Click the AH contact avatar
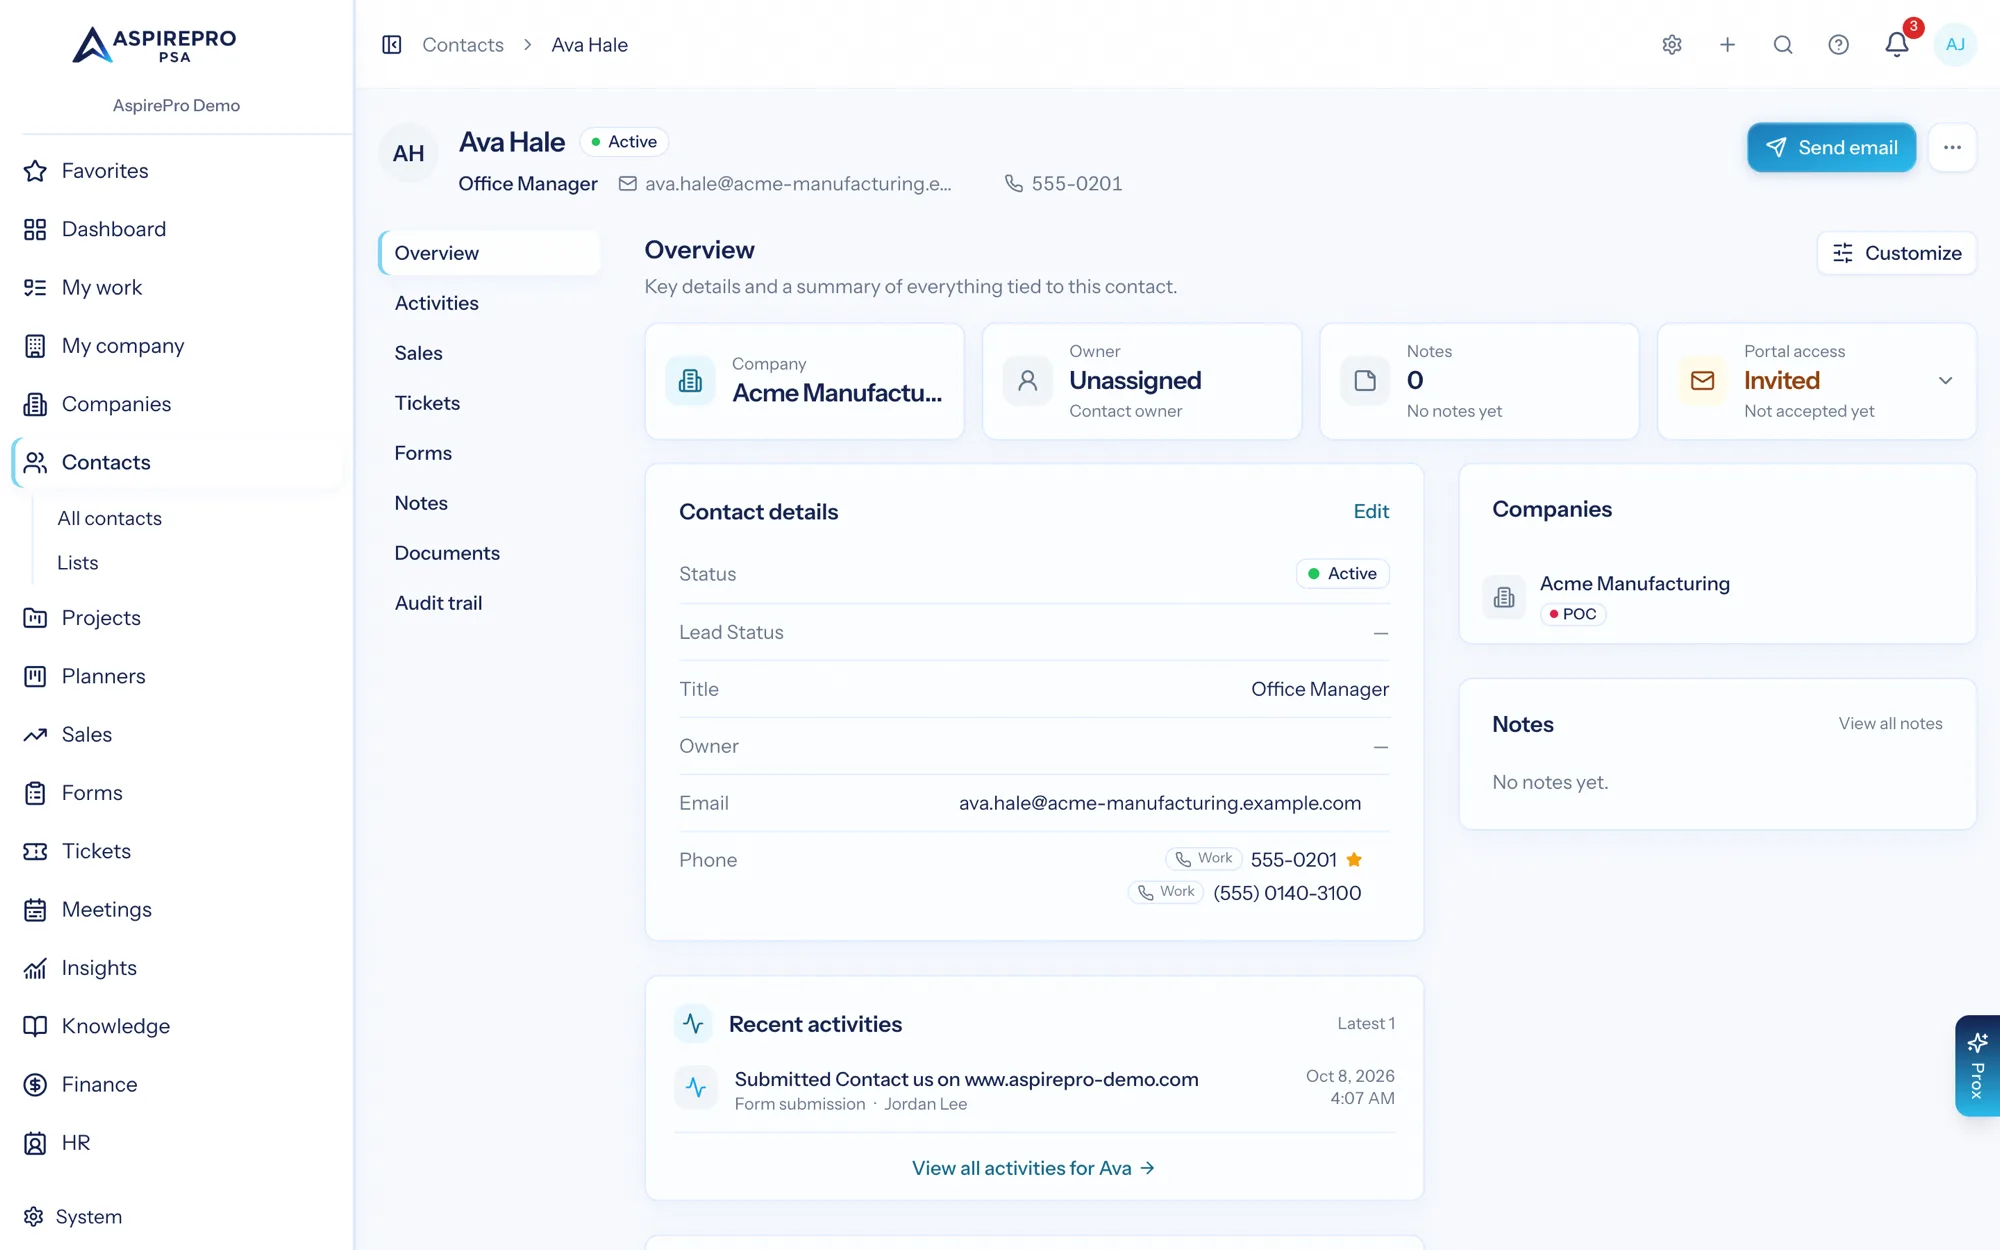The image size is (2000, 1250). [408, 154]
